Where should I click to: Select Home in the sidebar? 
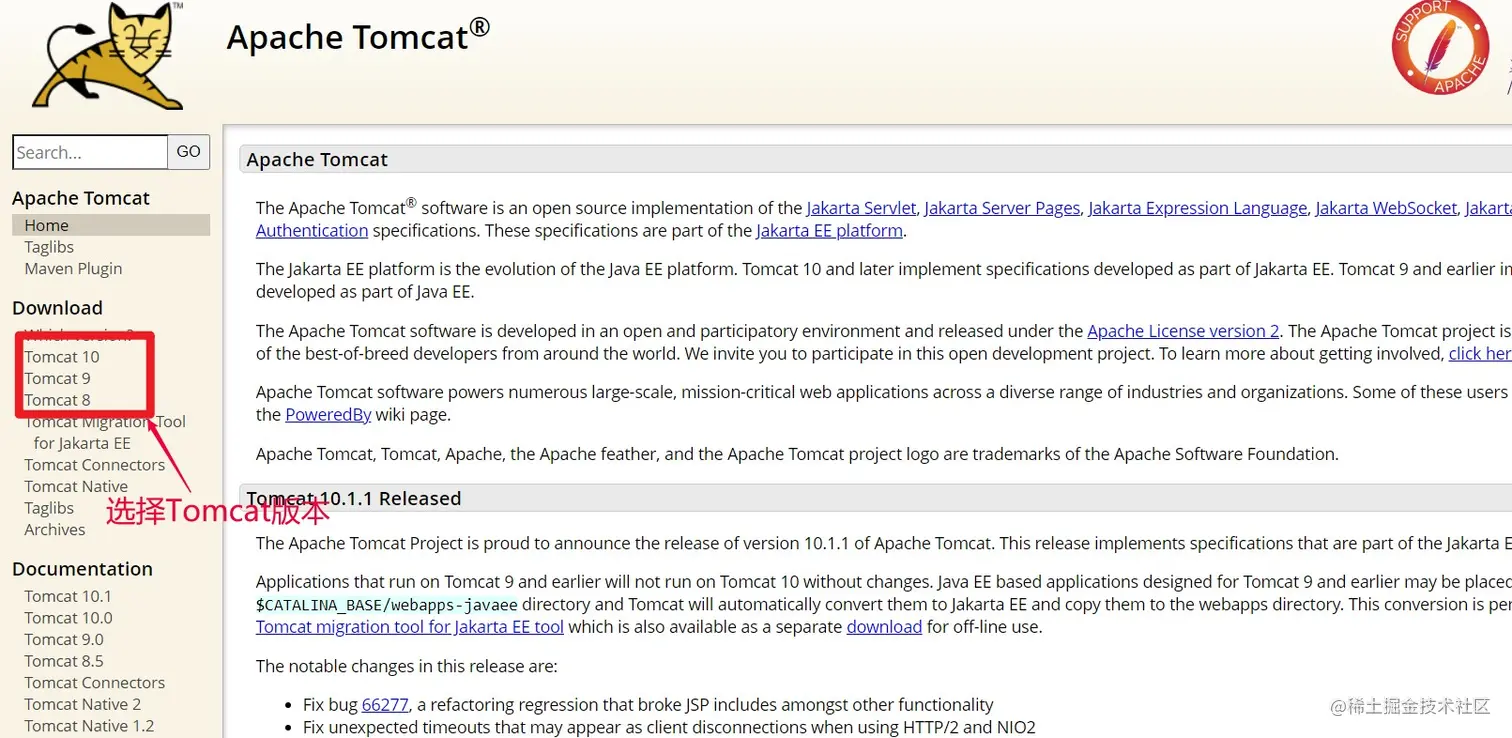point(111,225)
